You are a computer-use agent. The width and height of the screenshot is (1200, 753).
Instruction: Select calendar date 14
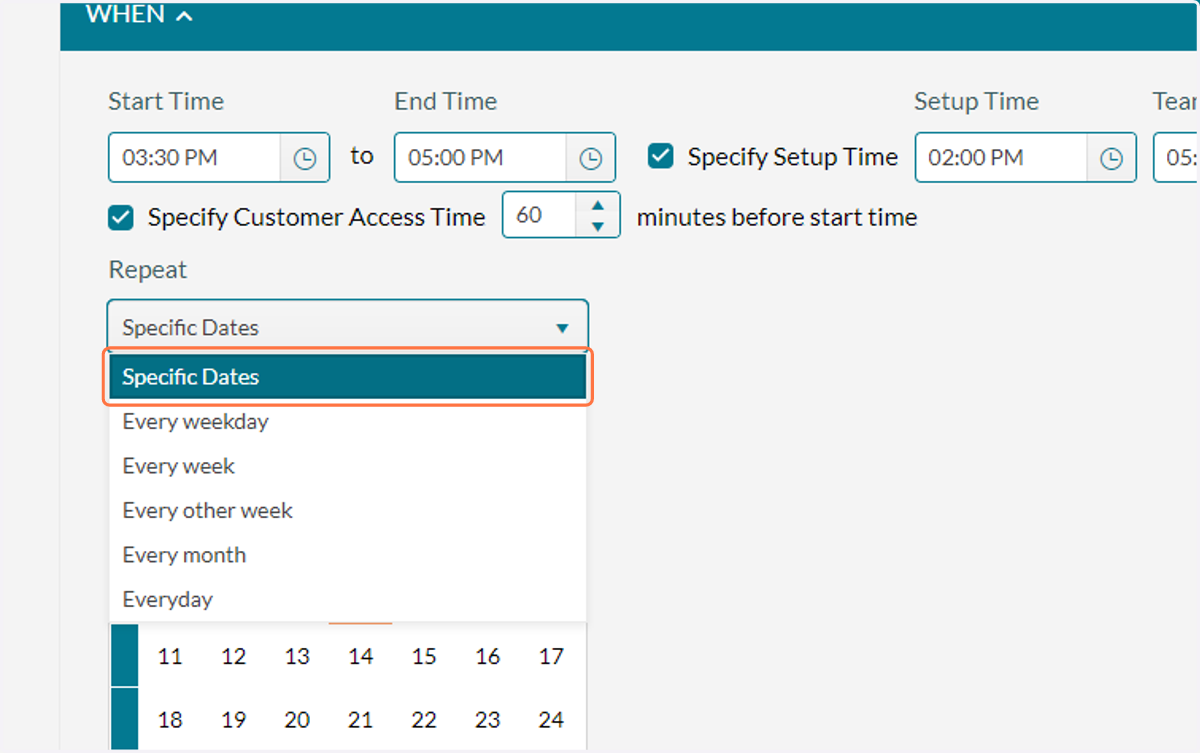tap(361, 657)
